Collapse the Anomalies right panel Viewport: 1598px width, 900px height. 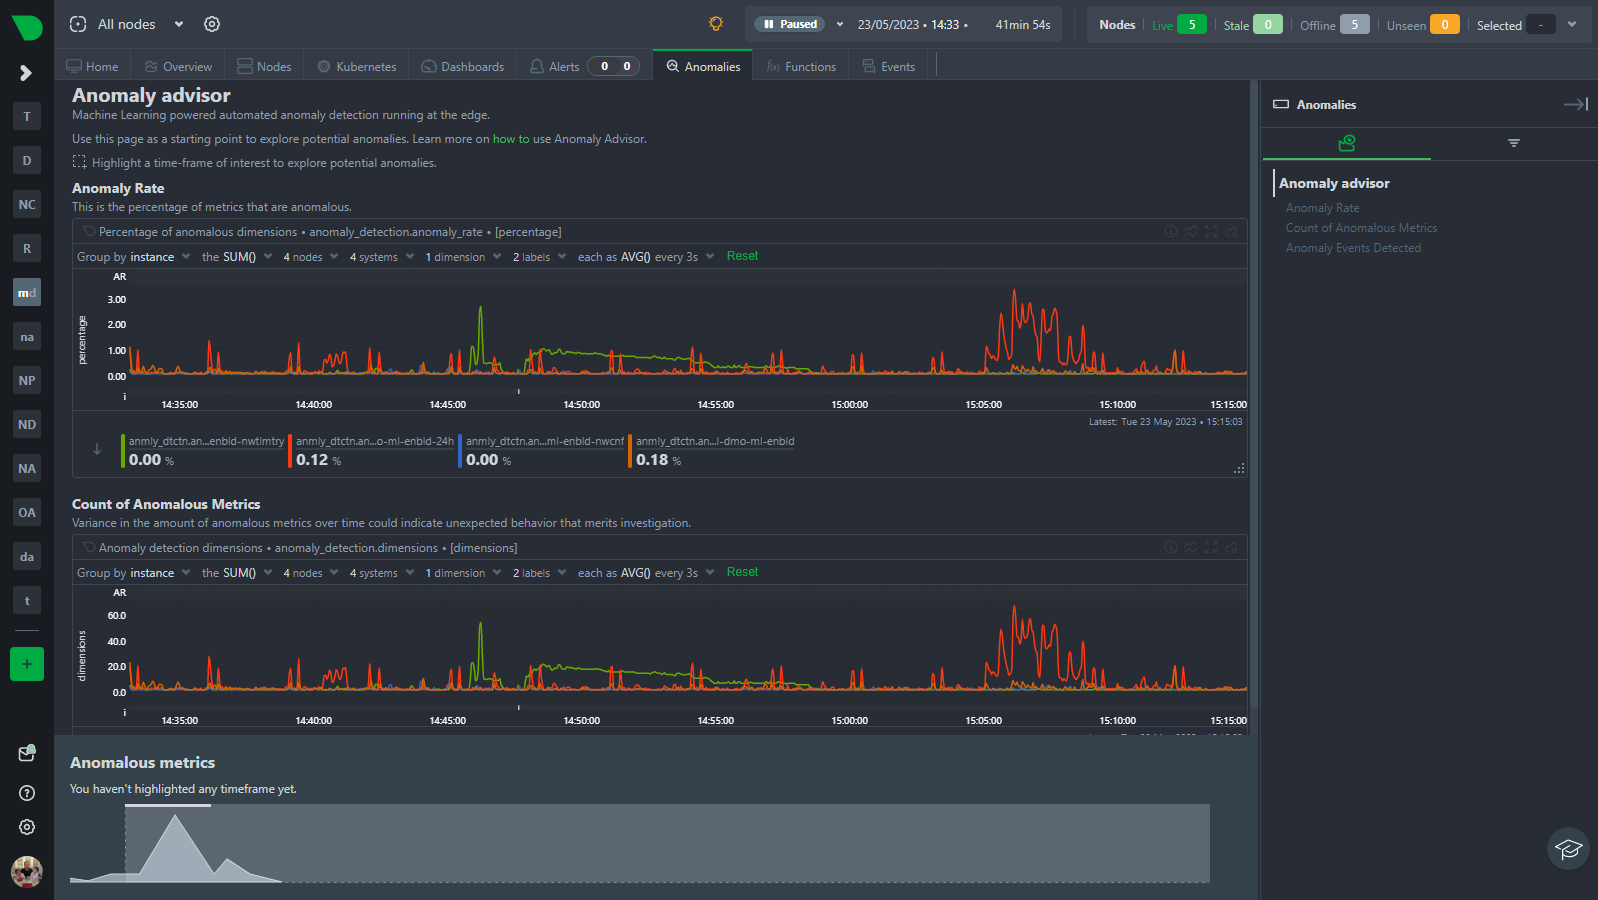(1575, 104)
